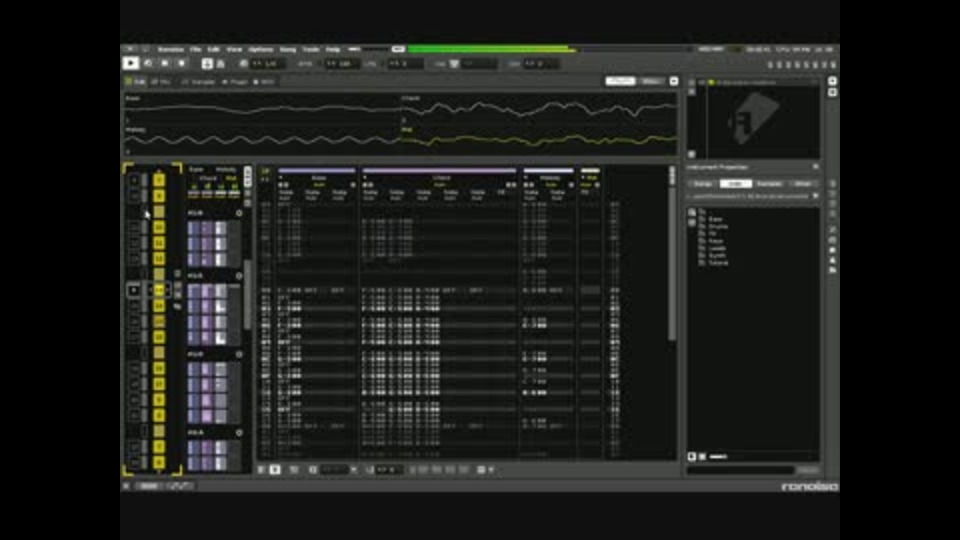
Task: Click the pattern matrix vertical scrollbar
Action: click(247, 294)
